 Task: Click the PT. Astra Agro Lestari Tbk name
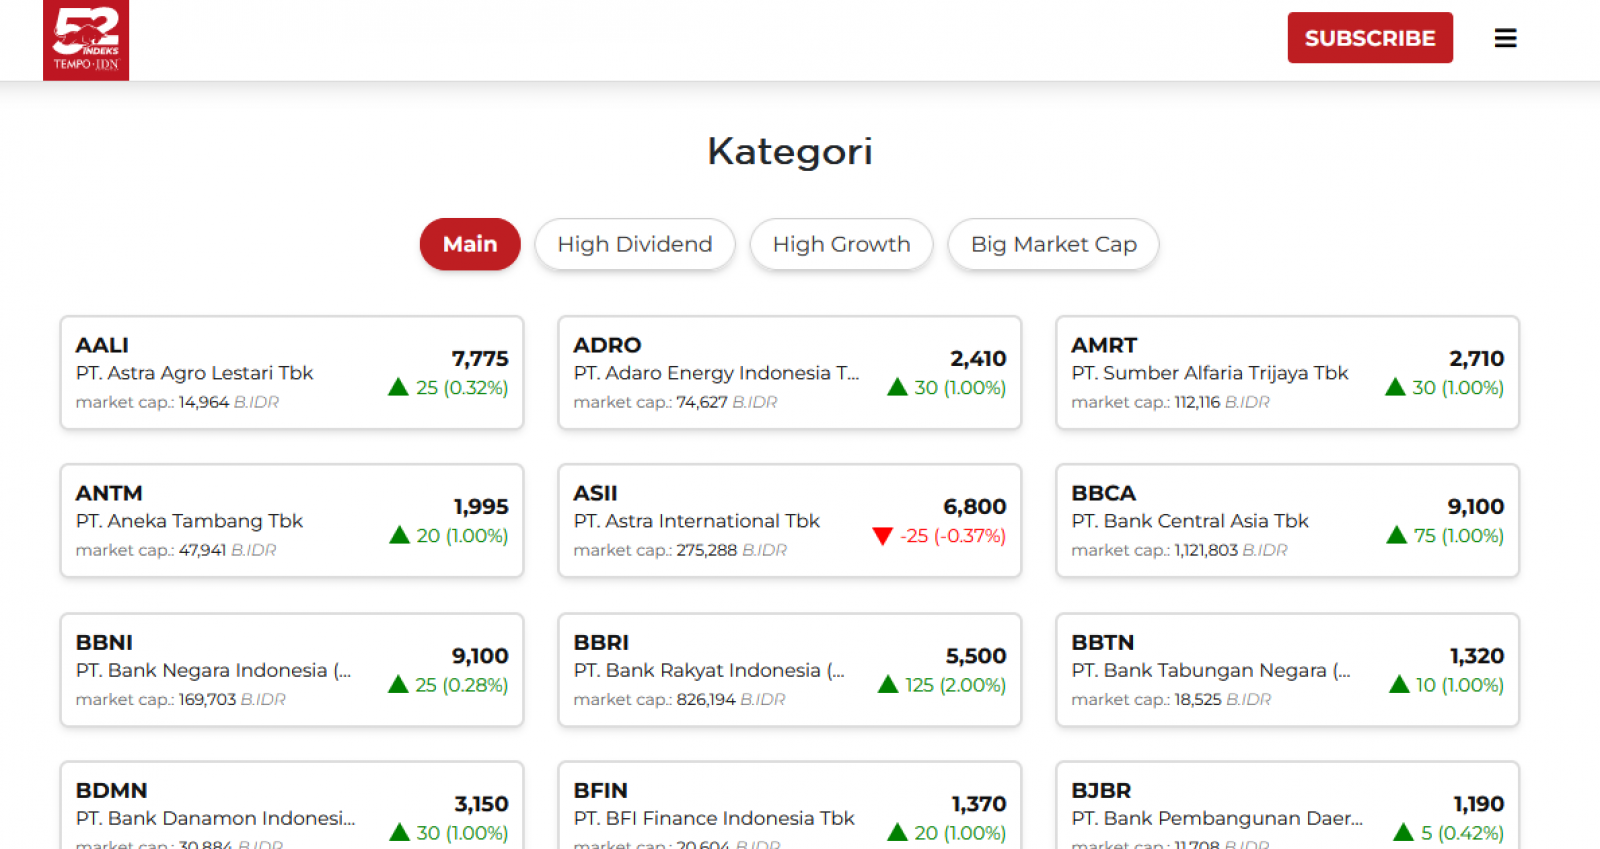click(x=194, y=373)
